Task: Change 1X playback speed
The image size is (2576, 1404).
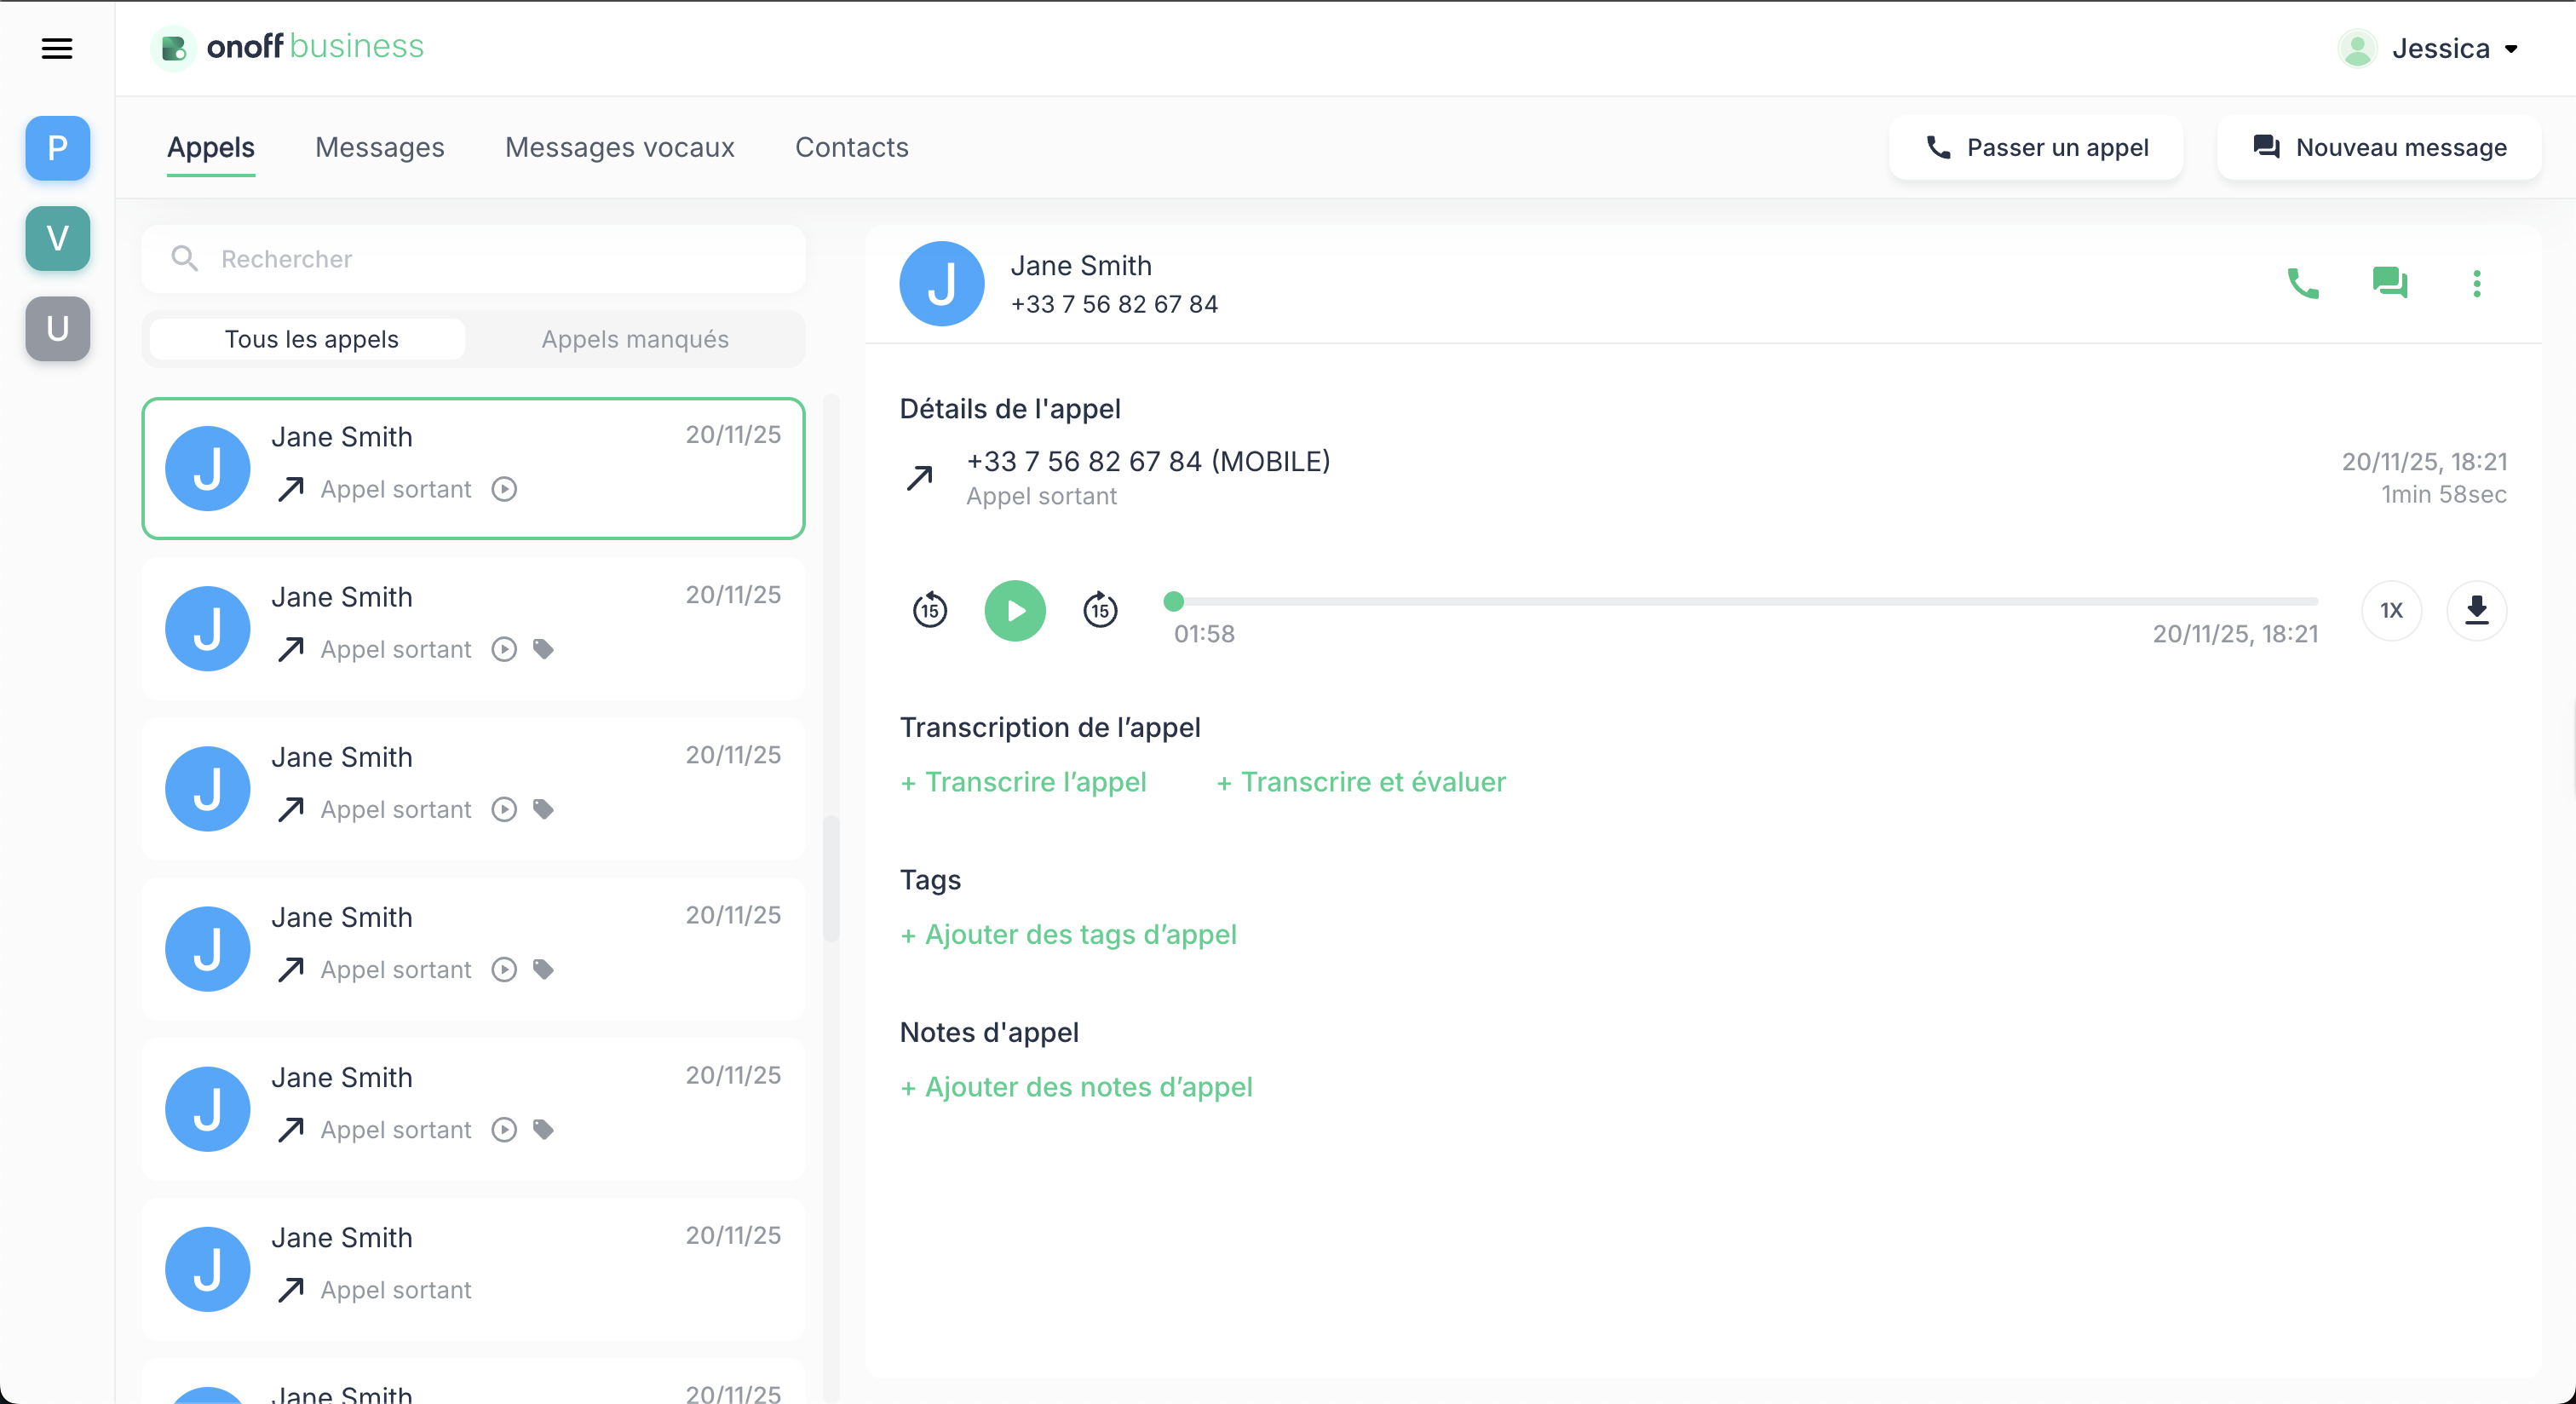Action: pyautogui.click(x=2391, y=610)
